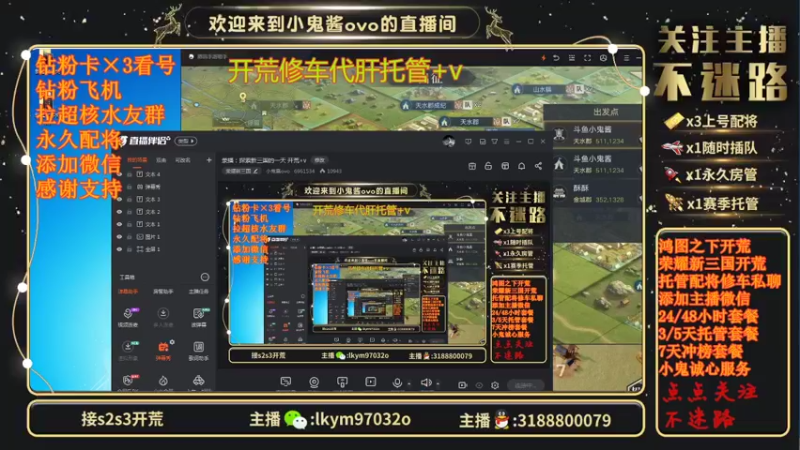Open settings gear in bottom toolbar
This screenshot has width=800, height=450.
[495, 385]
